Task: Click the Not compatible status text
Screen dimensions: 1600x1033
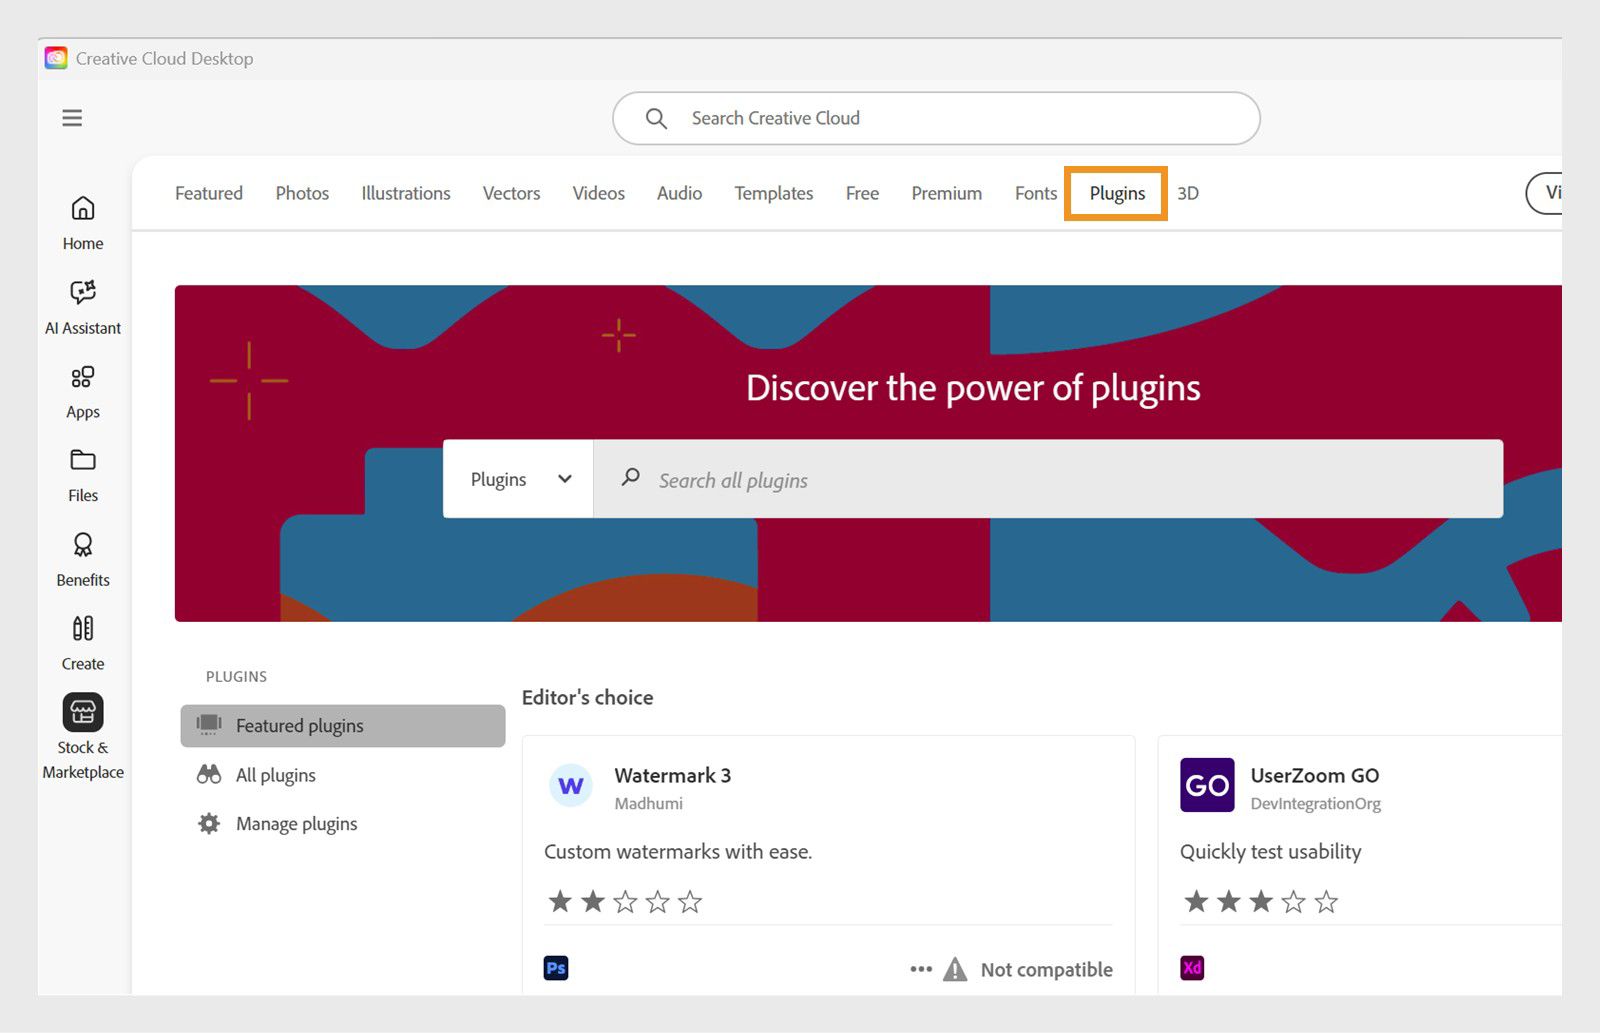Action: (1046, 969)
